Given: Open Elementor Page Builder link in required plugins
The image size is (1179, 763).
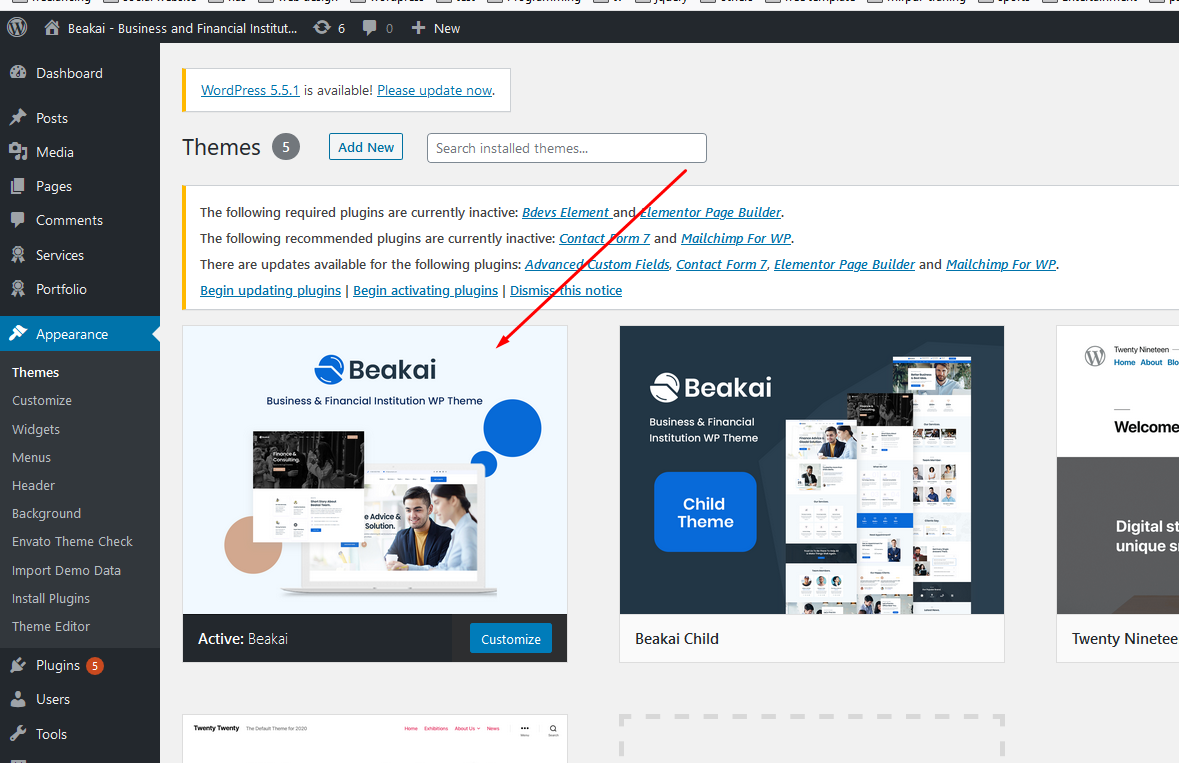Looking at the screenshot, I should click(x=711, y=213).
